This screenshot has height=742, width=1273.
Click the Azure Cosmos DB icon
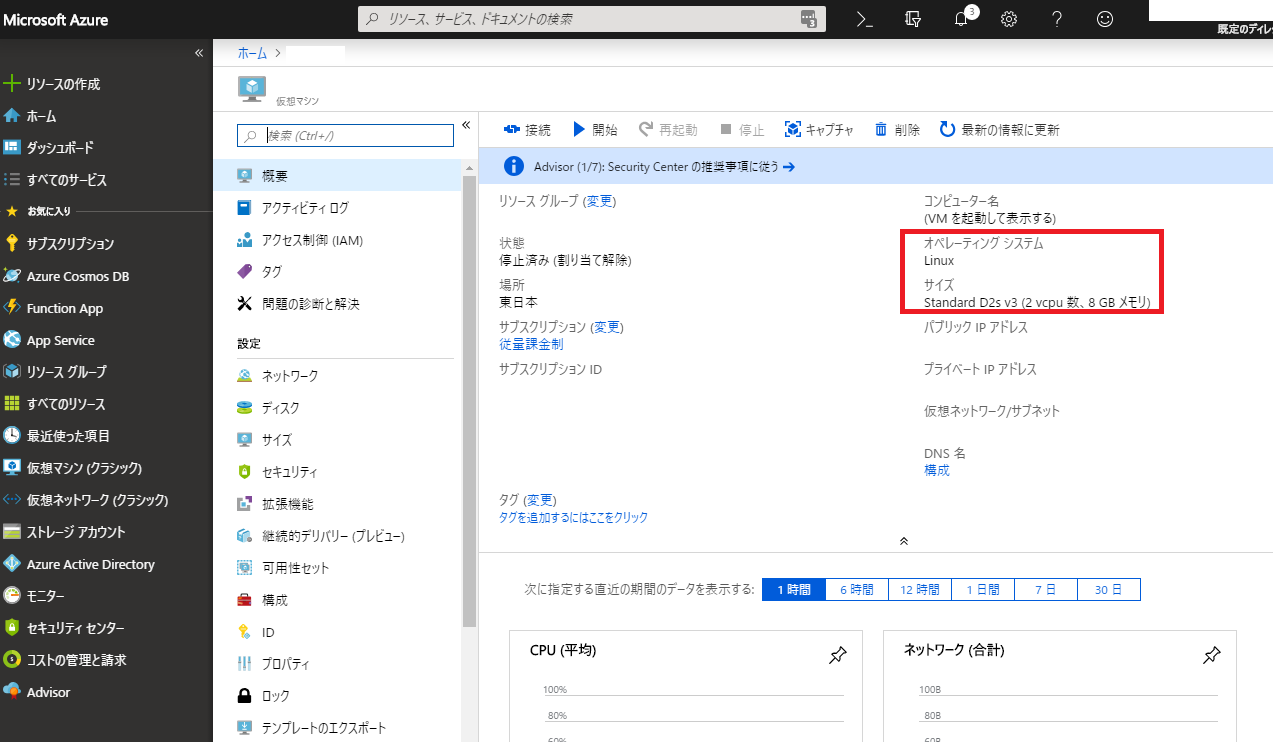[x=12, y=276]
